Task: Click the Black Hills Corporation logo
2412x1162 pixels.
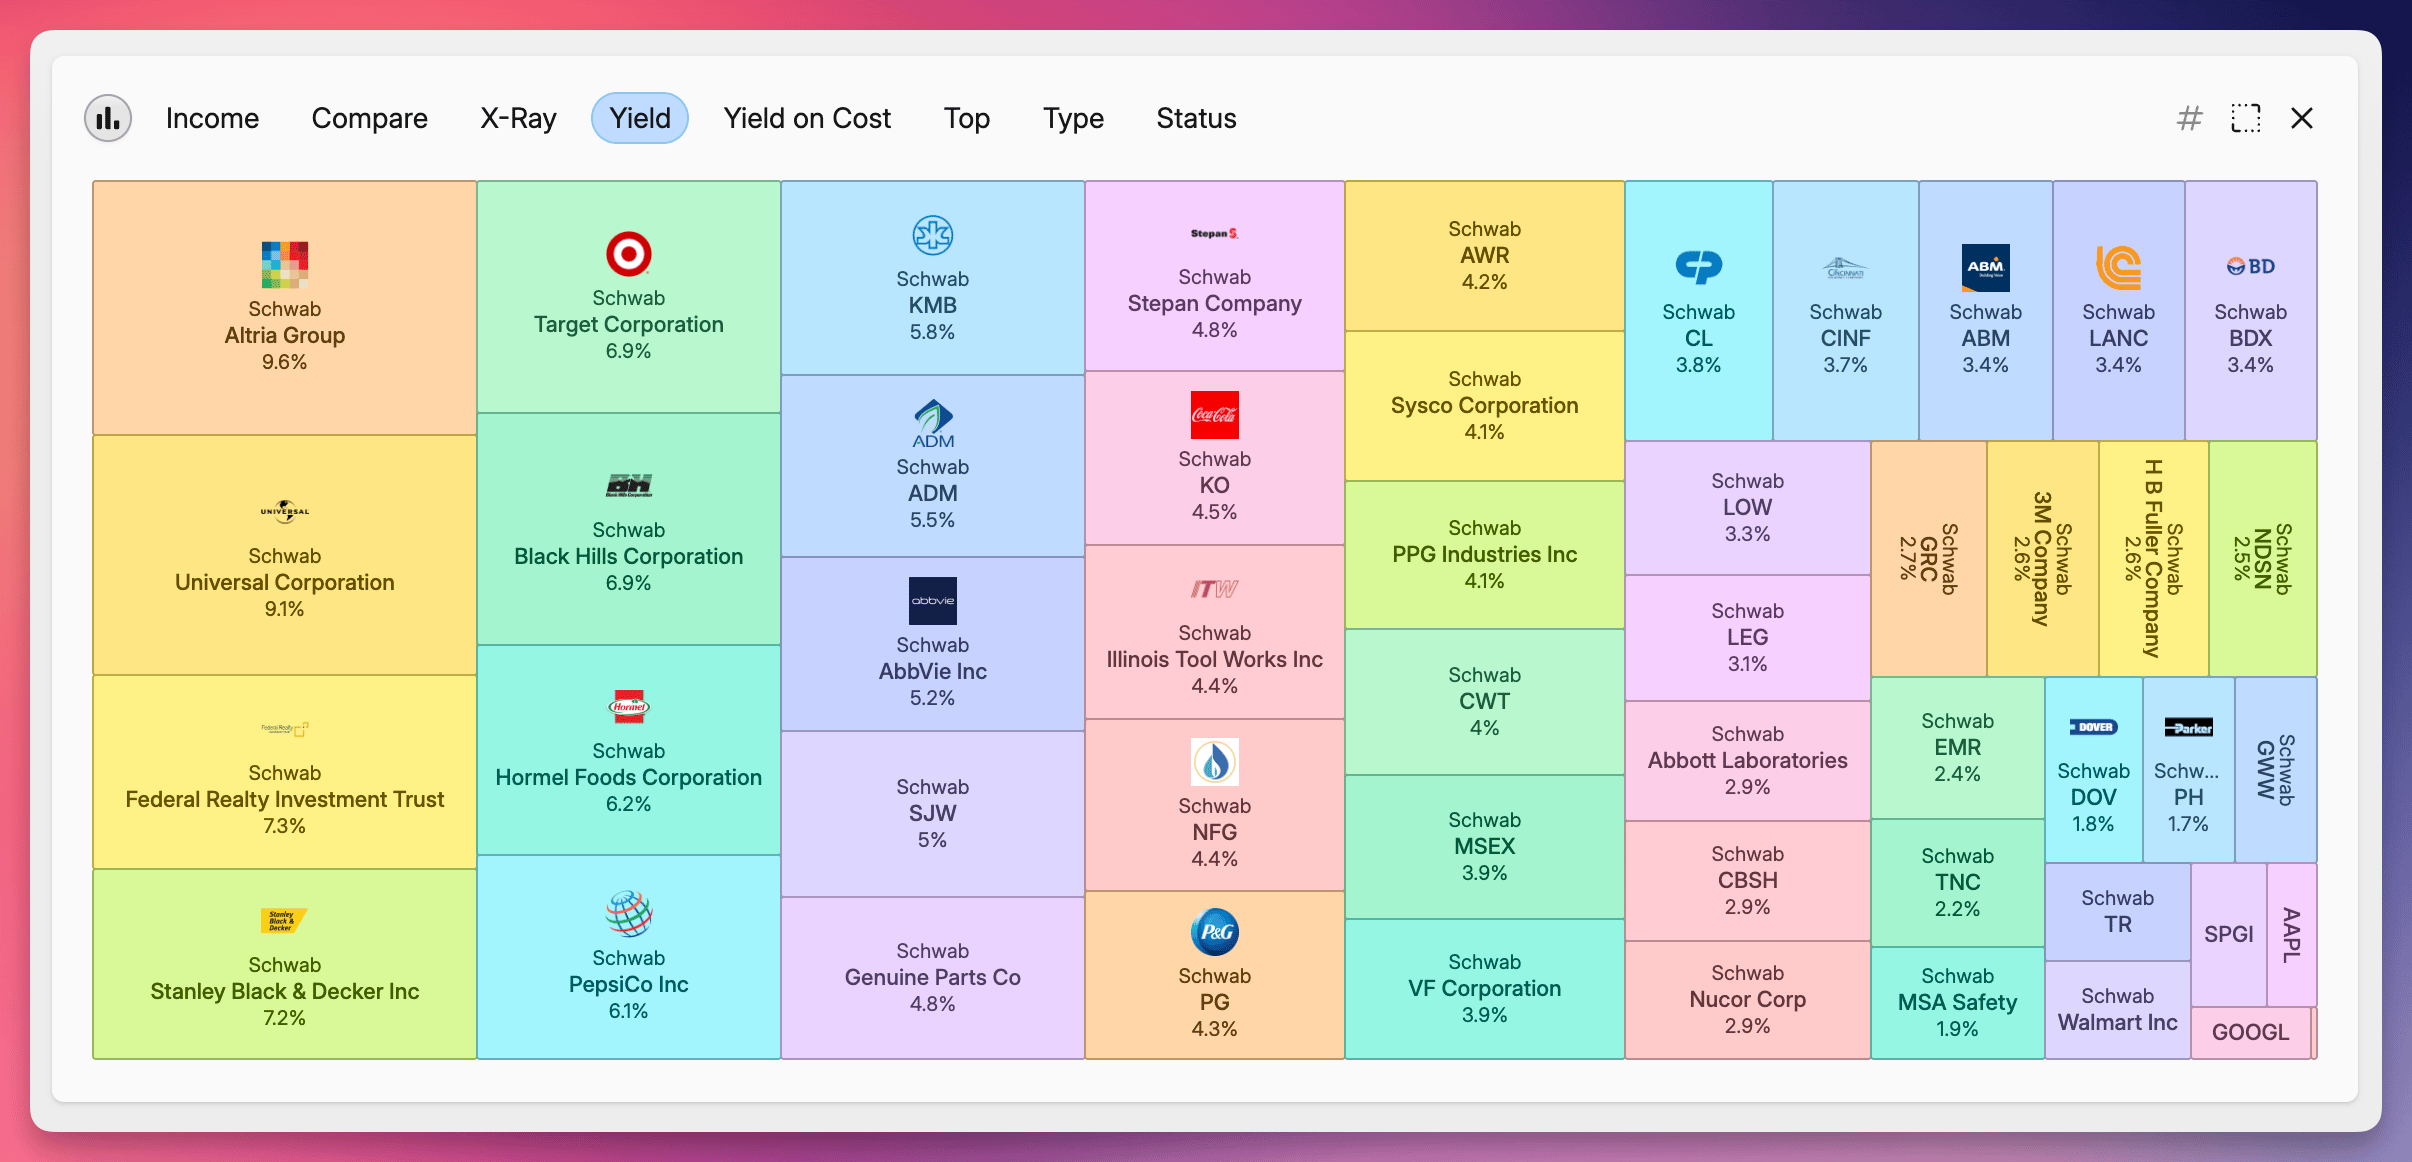Action: tap(629, 486)
